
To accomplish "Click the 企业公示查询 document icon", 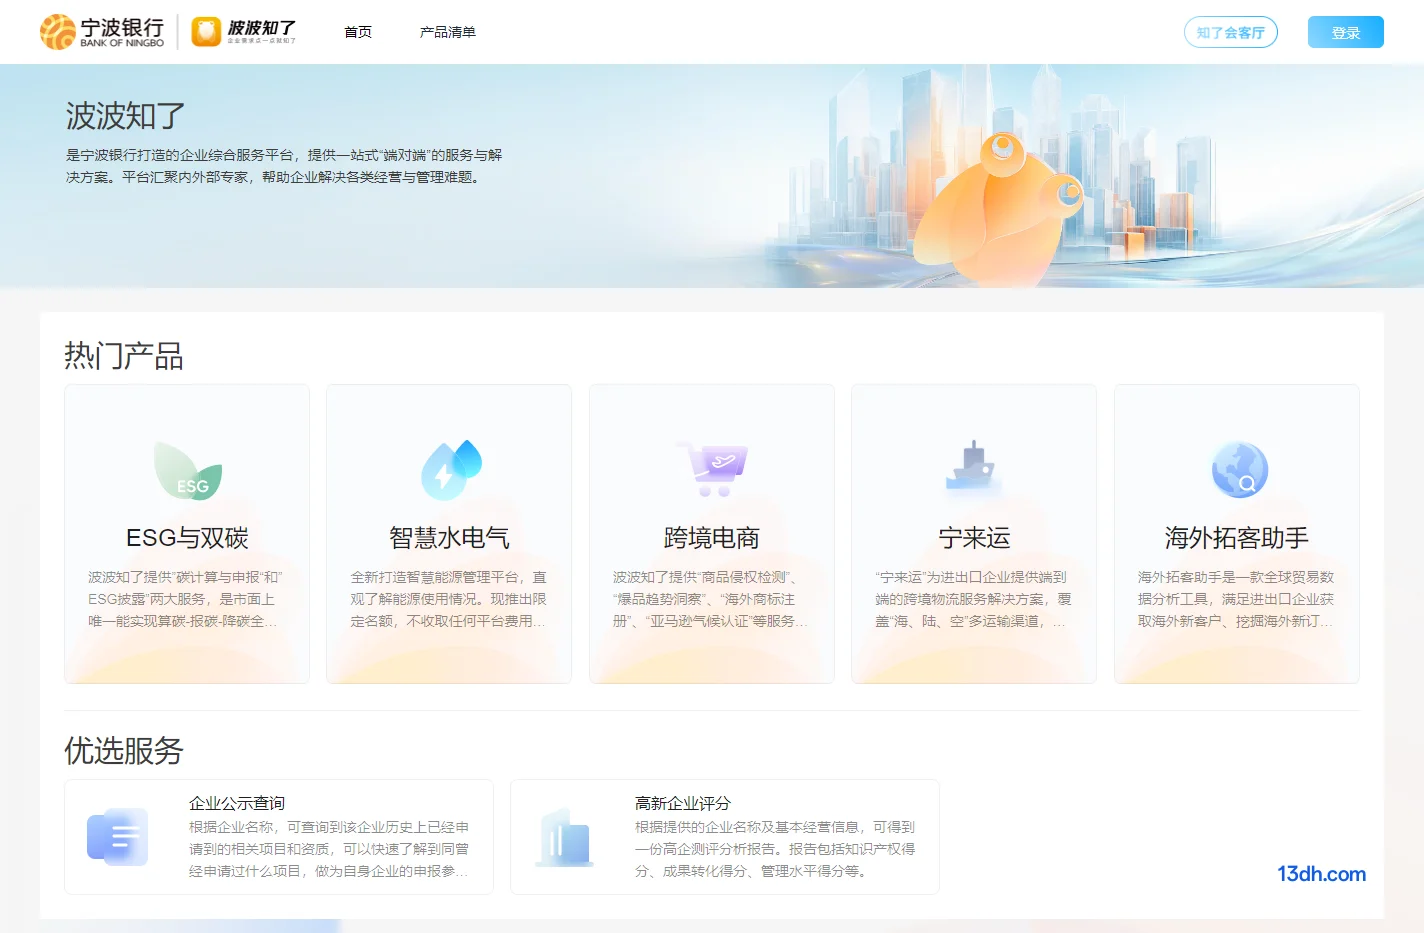I will (x=118, y=837).
